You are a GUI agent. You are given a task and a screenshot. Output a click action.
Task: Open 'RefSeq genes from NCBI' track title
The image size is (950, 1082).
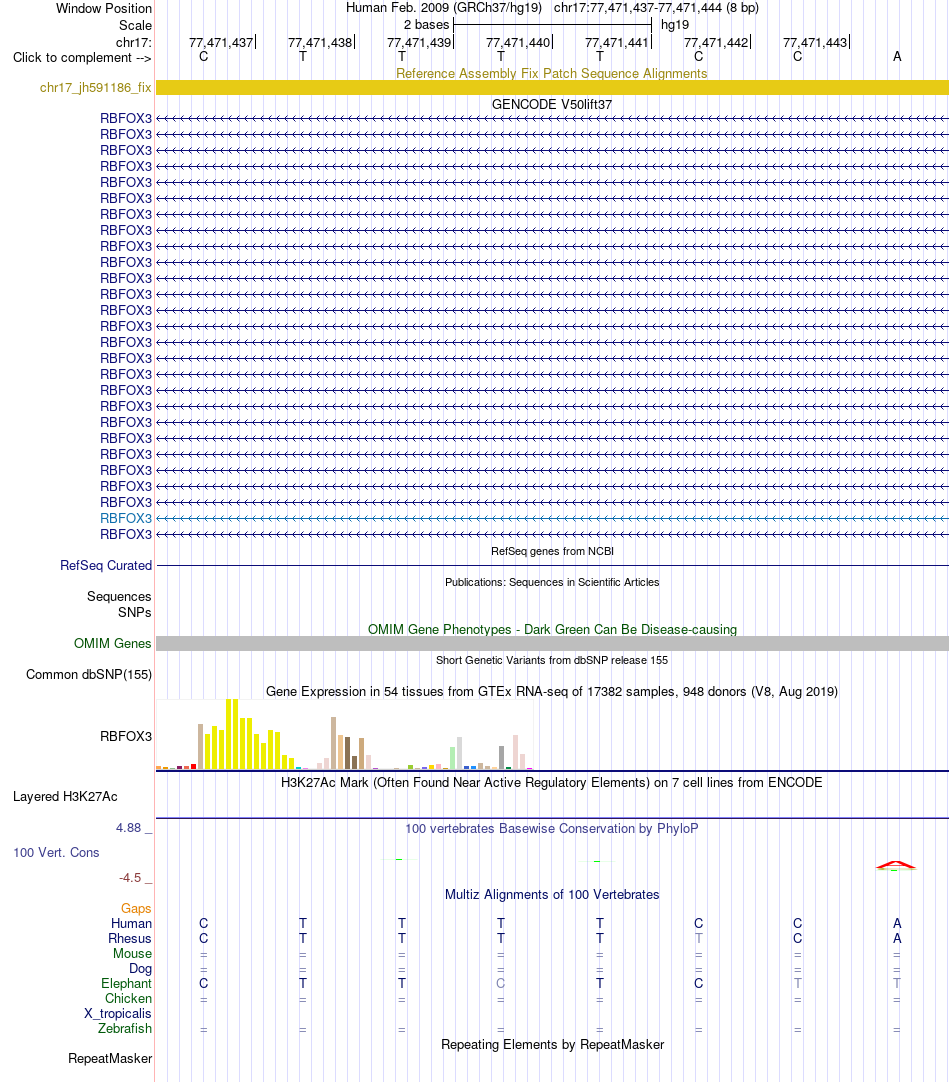tap(552, 551)
